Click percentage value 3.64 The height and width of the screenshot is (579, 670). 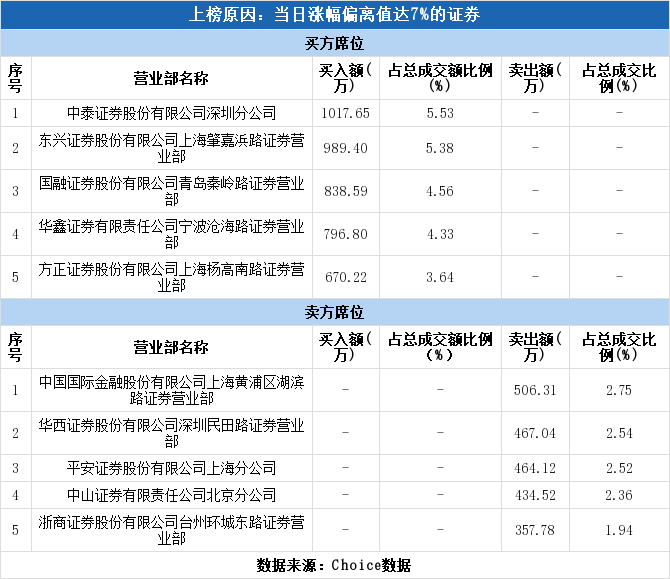pos(440,277)
